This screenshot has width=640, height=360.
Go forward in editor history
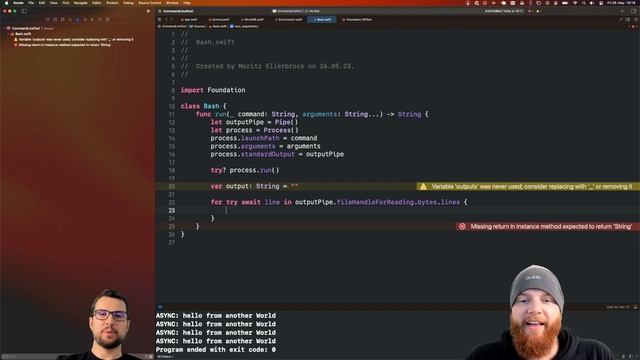point(171,20)
